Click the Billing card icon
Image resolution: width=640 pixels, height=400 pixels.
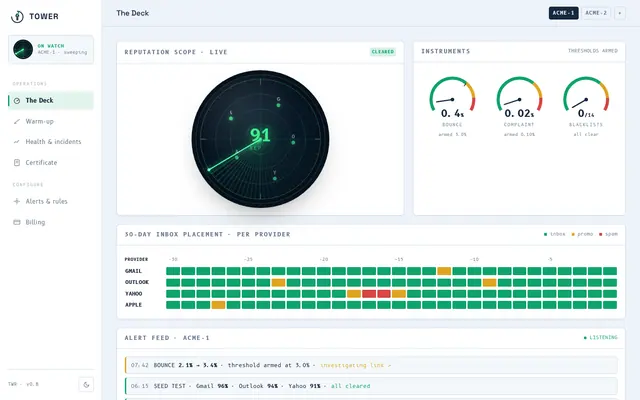click(x=17, y=222)
